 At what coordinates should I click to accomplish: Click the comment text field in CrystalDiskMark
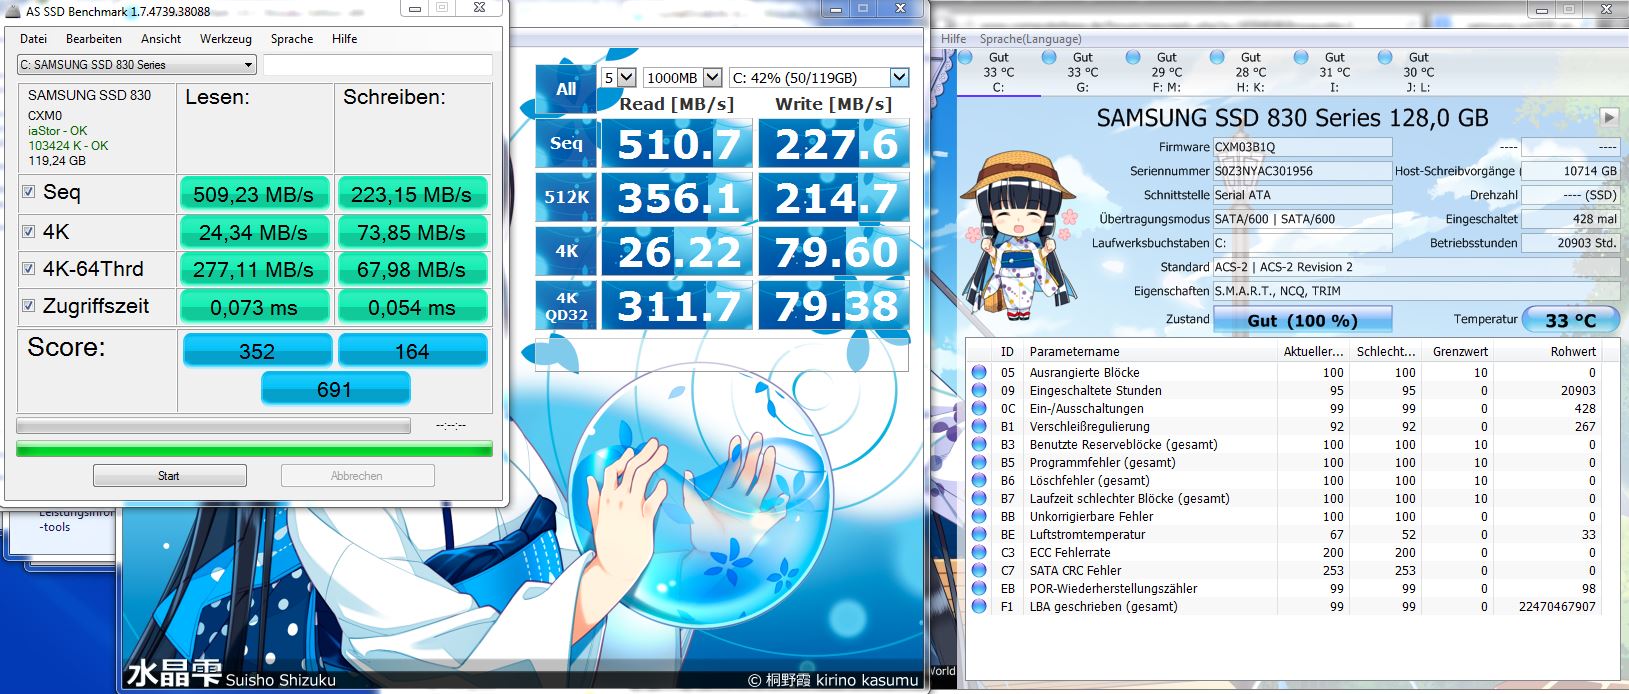722,355
